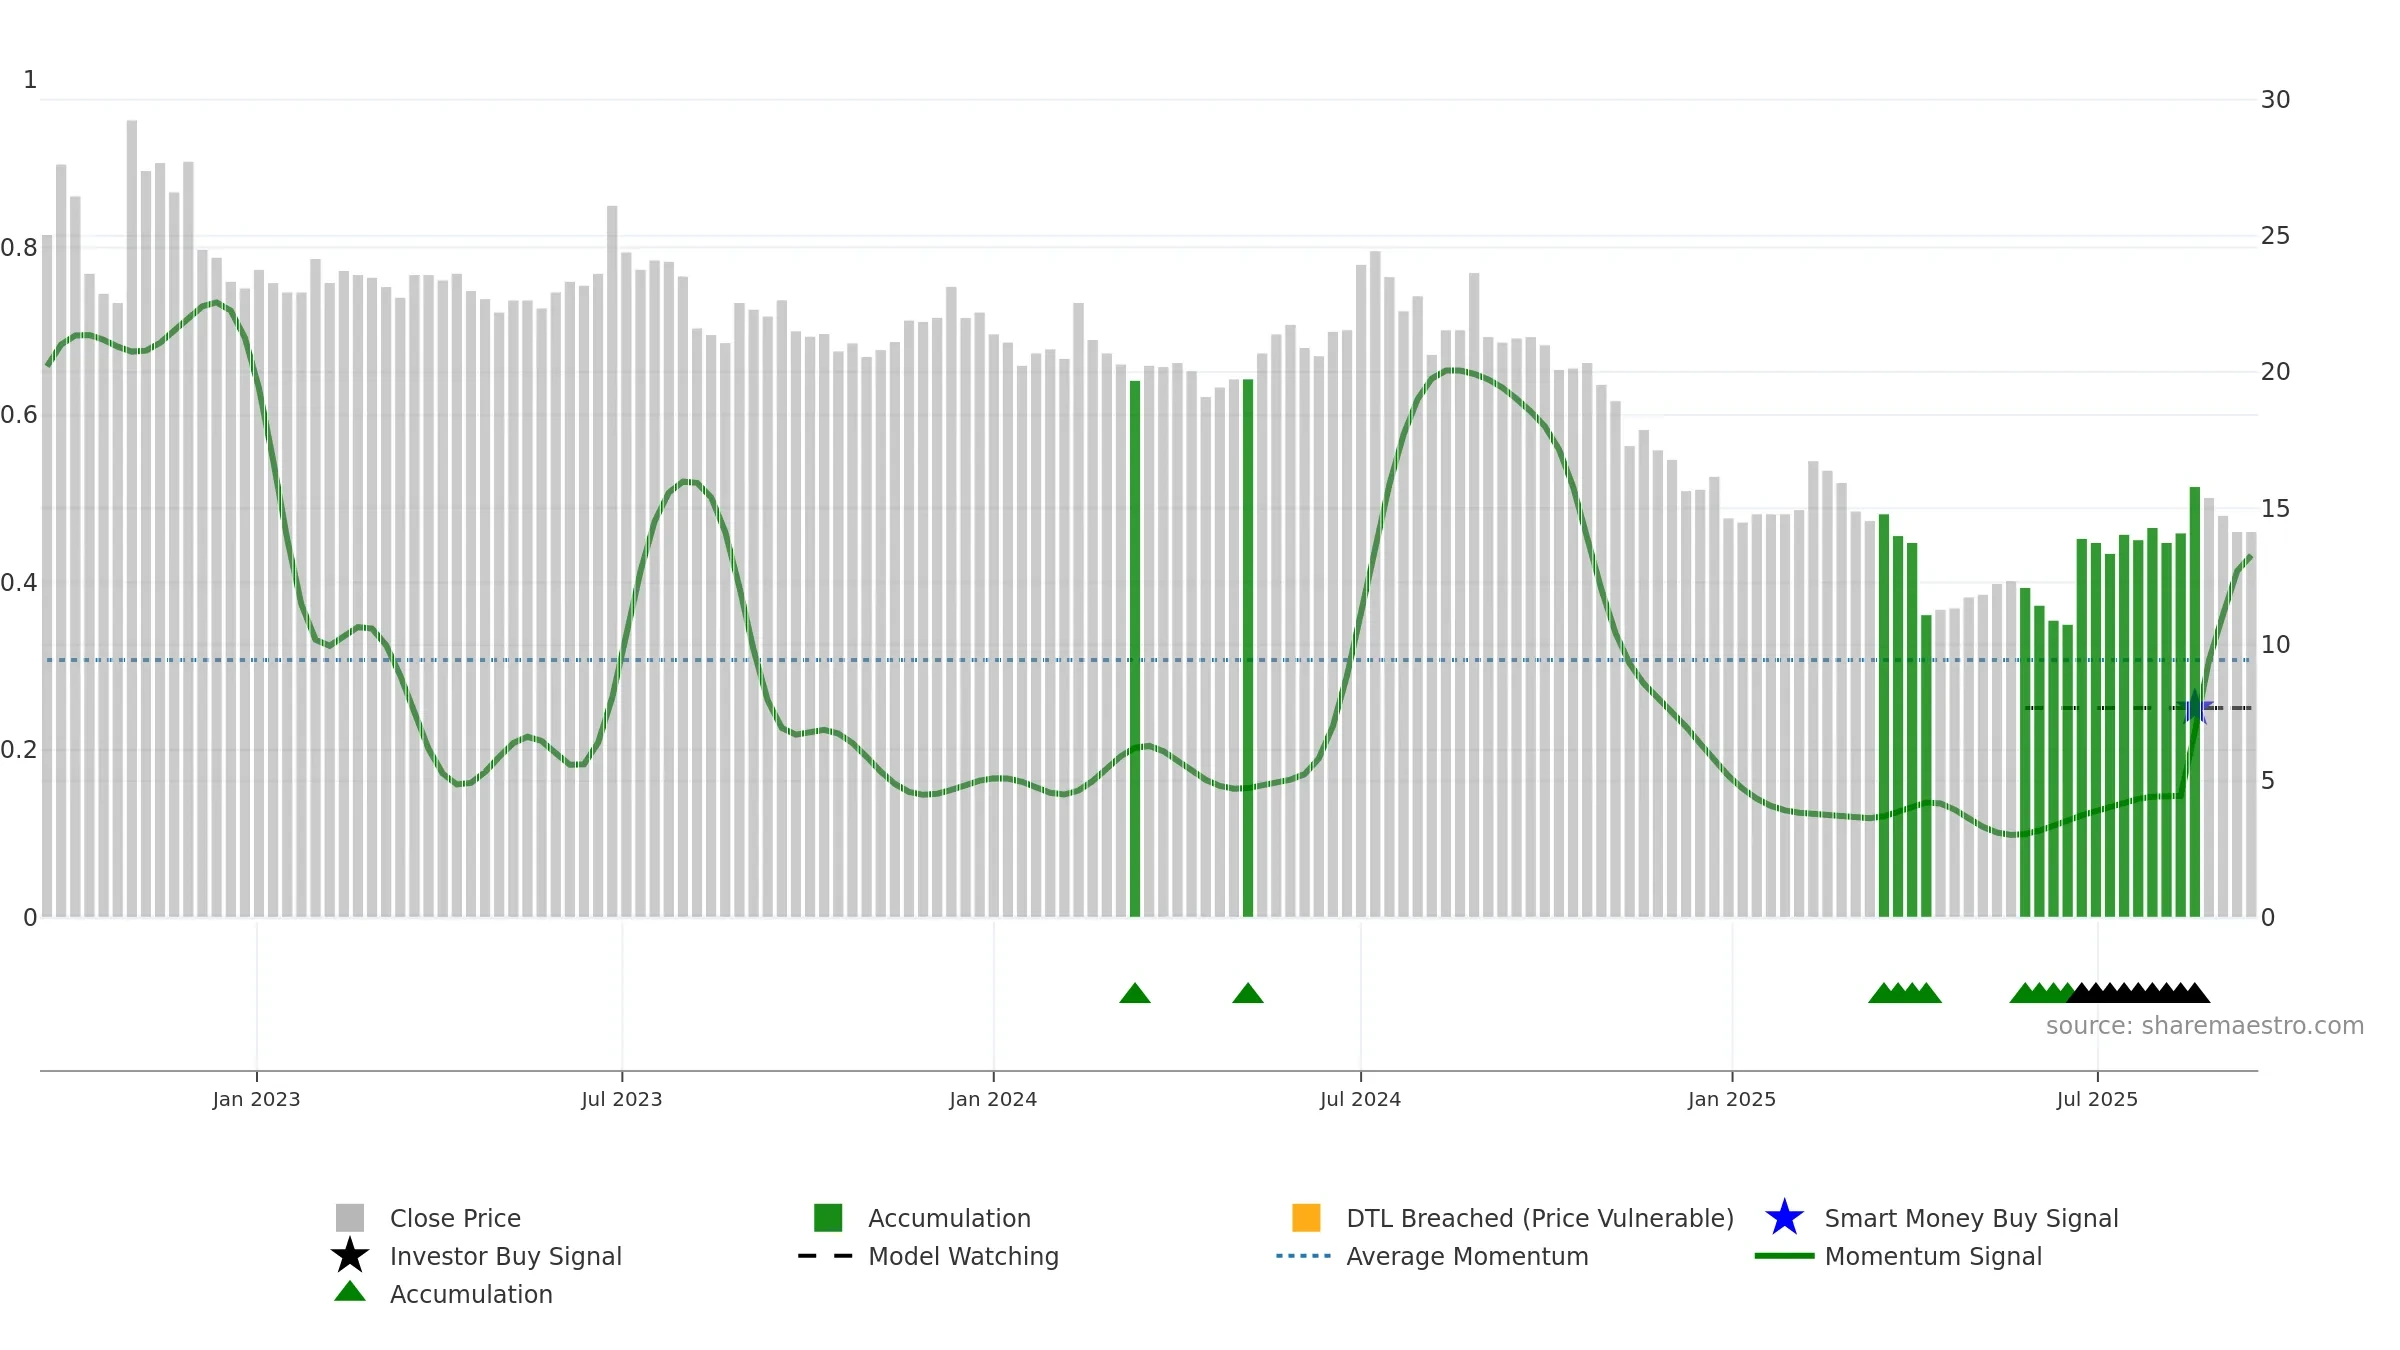Click the black Investor Buy Signal star in legend
Image resolution: width=2400 pixels, height=1350 pixels.
click(x=350, y=1256)
